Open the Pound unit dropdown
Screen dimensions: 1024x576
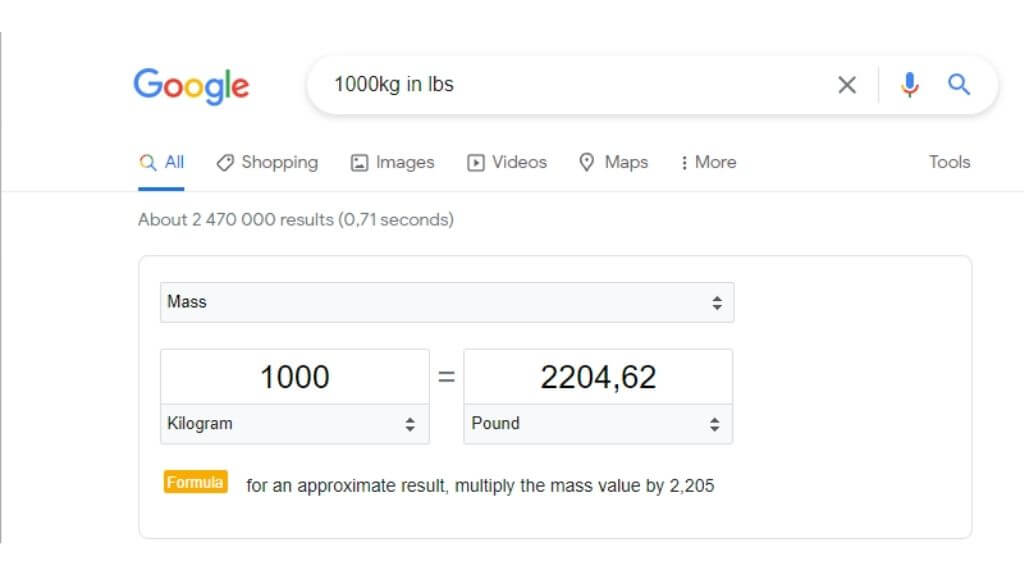(x=597, y=424)
